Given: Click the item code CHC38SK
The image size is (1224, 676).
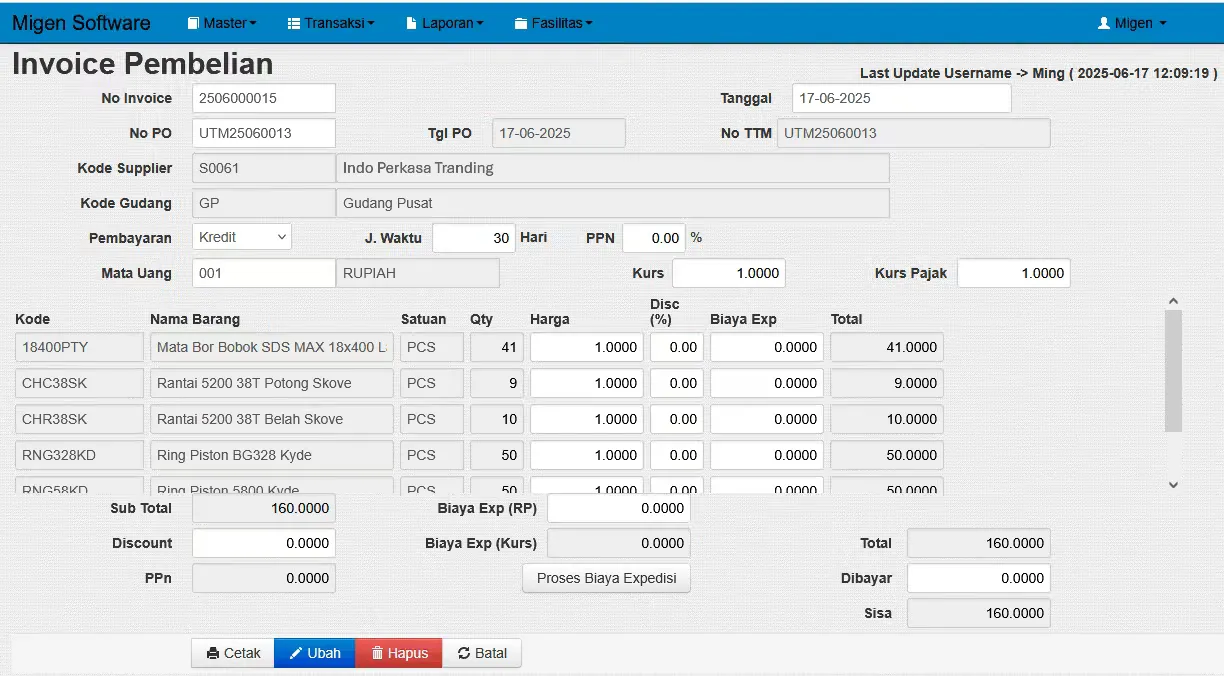Looking at the screenshot, I should pyautogui.click(x=80, y=383).
